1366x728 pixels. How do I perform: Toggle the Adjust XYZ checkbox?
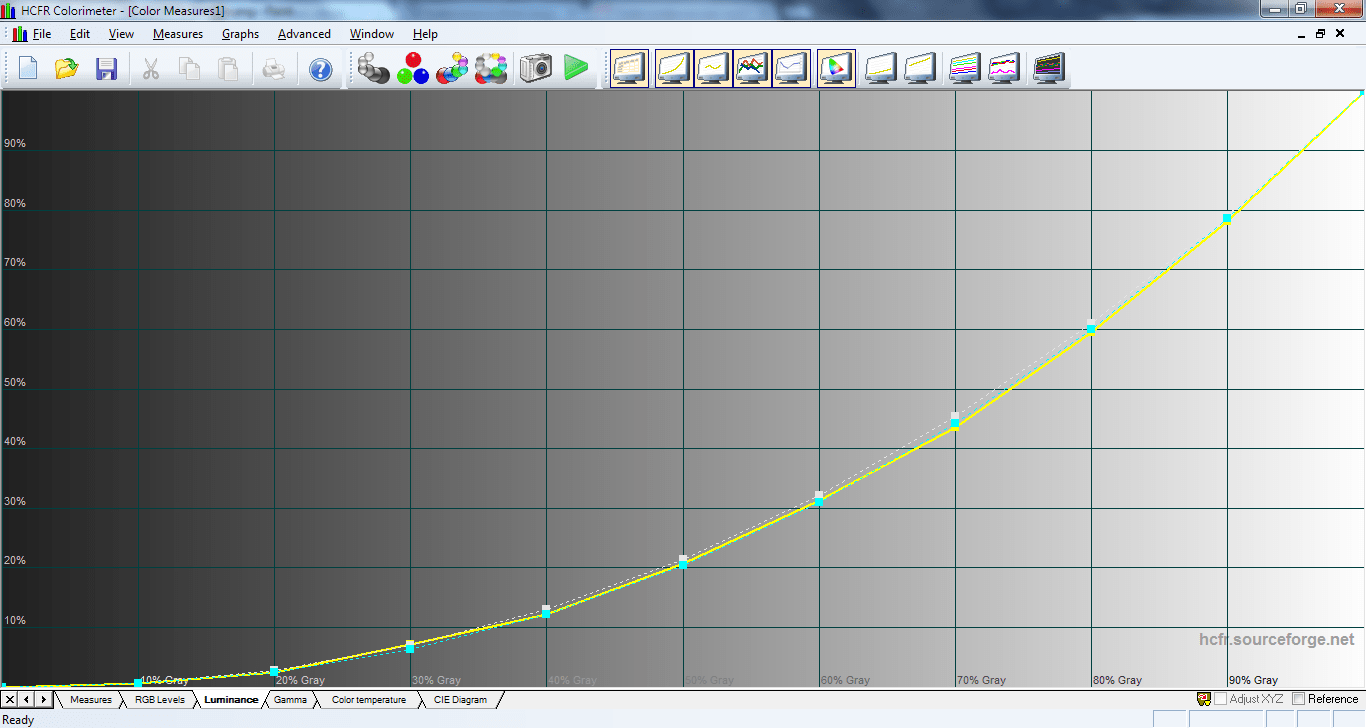pyautogui.click(x=1221, y=699)
